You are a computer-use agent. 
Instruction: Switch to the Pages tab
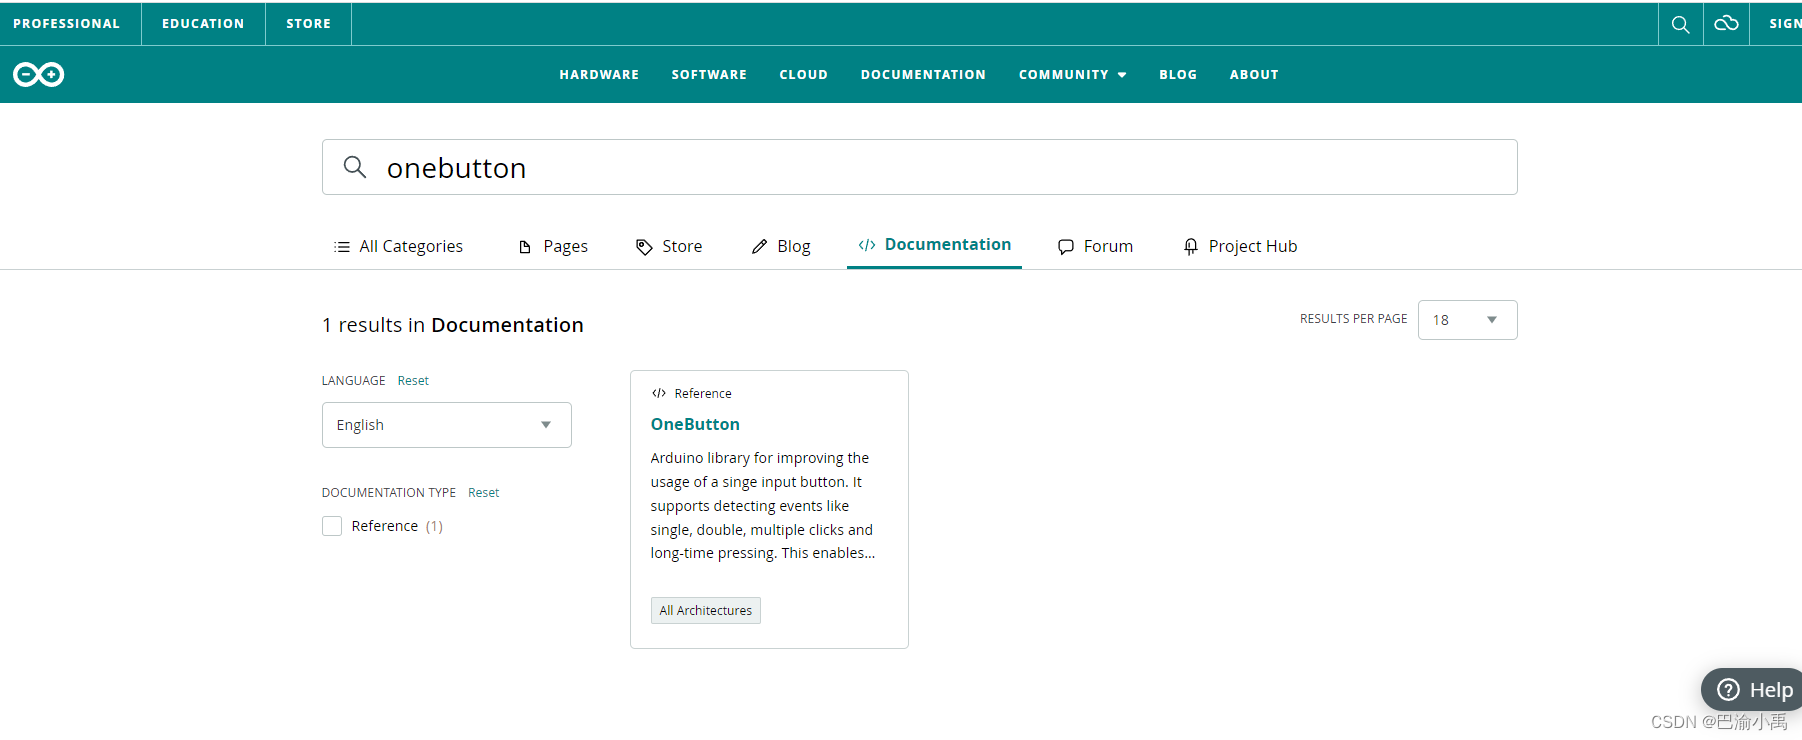553,247
